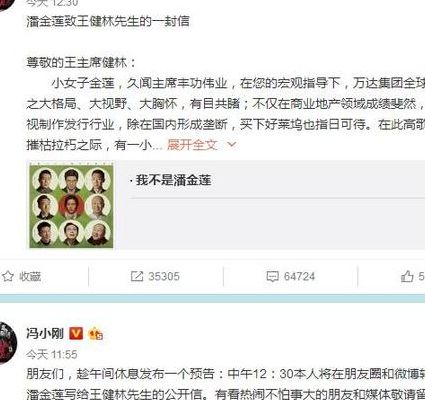Click the orange V verified badge
Image resolution: width=425 pixels, height=400 pixels.
tap(76, 333)
